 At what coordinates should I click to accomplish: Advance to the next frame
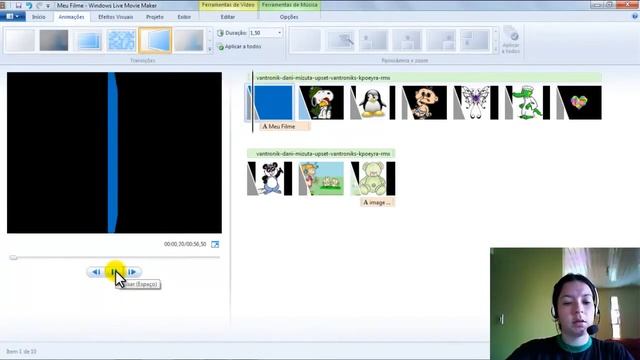(x=132, y=272)
